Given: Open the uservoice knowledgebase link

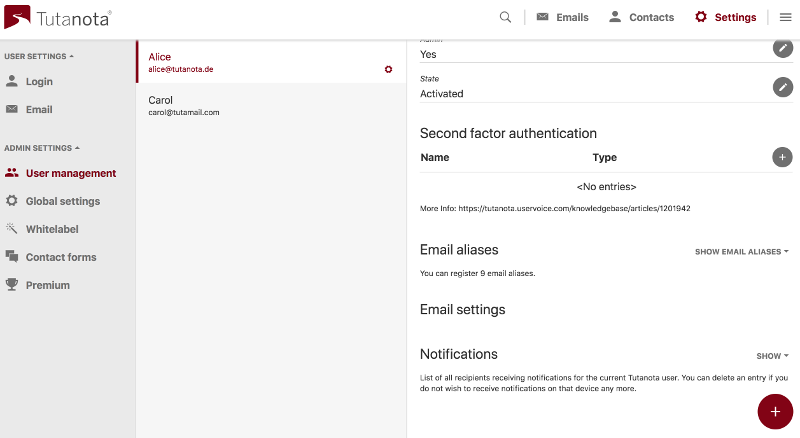Looking at the screenshot, I should [x=574, y=208].
